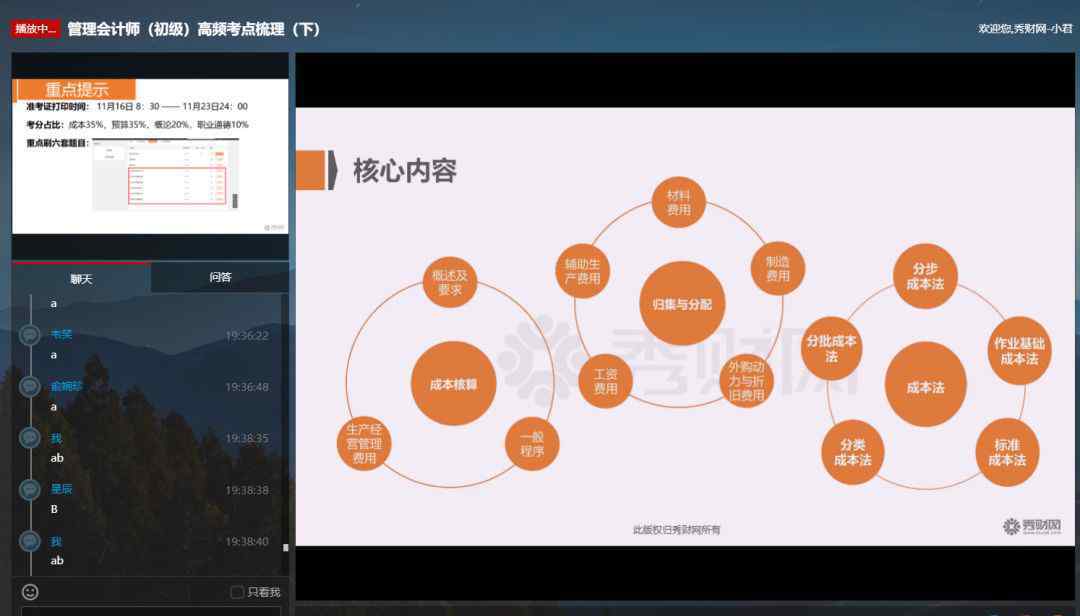The width and height of the screenshot is (1080, 616).
Task: Click the course title 管理会计师 heading
Action: click(x=194, y=29)
